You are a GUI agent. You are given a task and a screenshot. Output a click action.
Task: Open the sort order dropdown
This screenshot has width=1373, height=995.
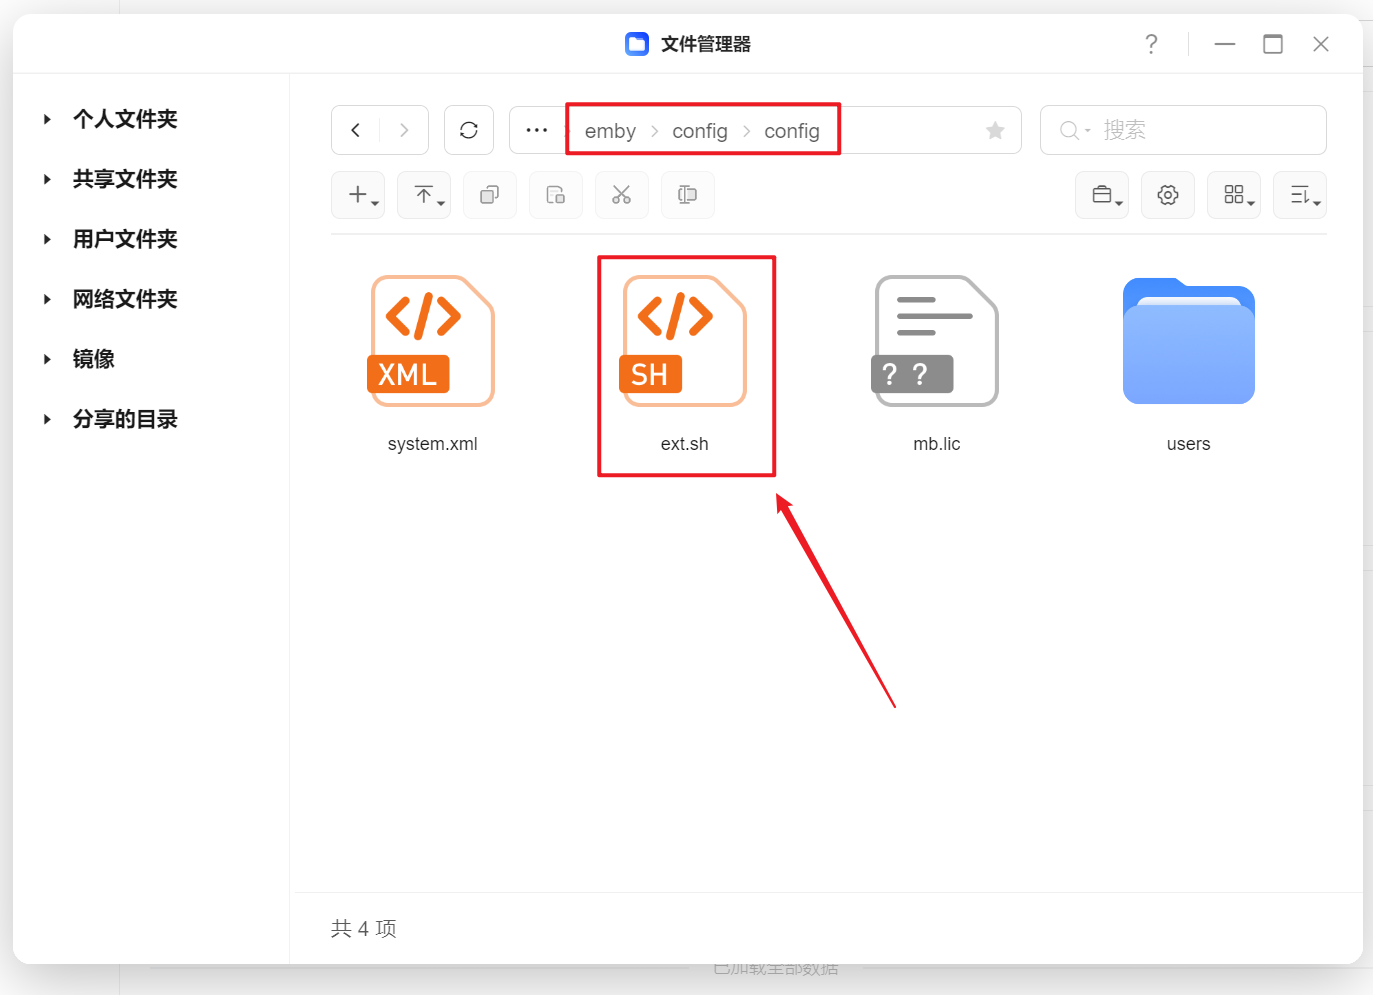tap(1300, 195)
